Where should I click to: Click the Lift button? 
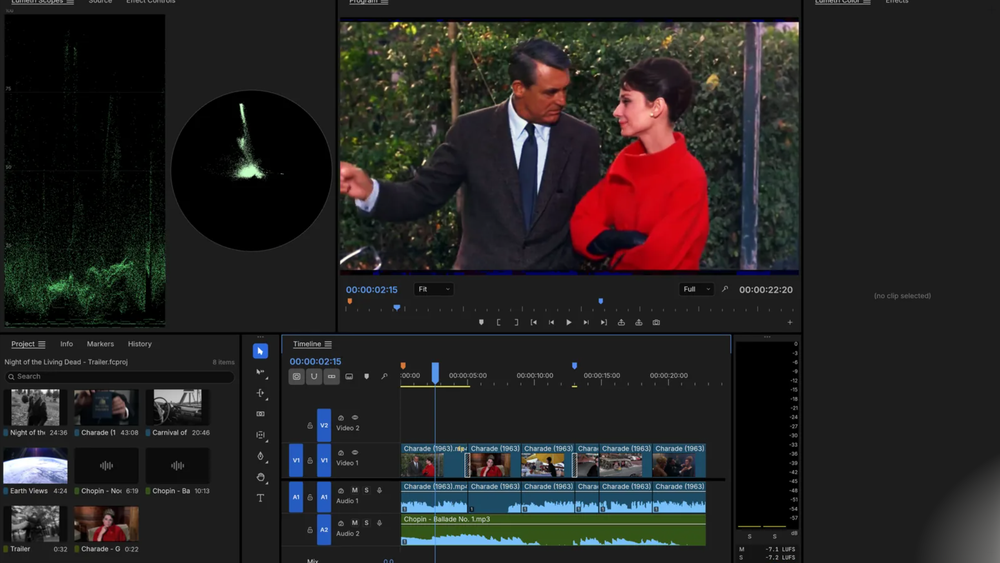pos(621,323)
